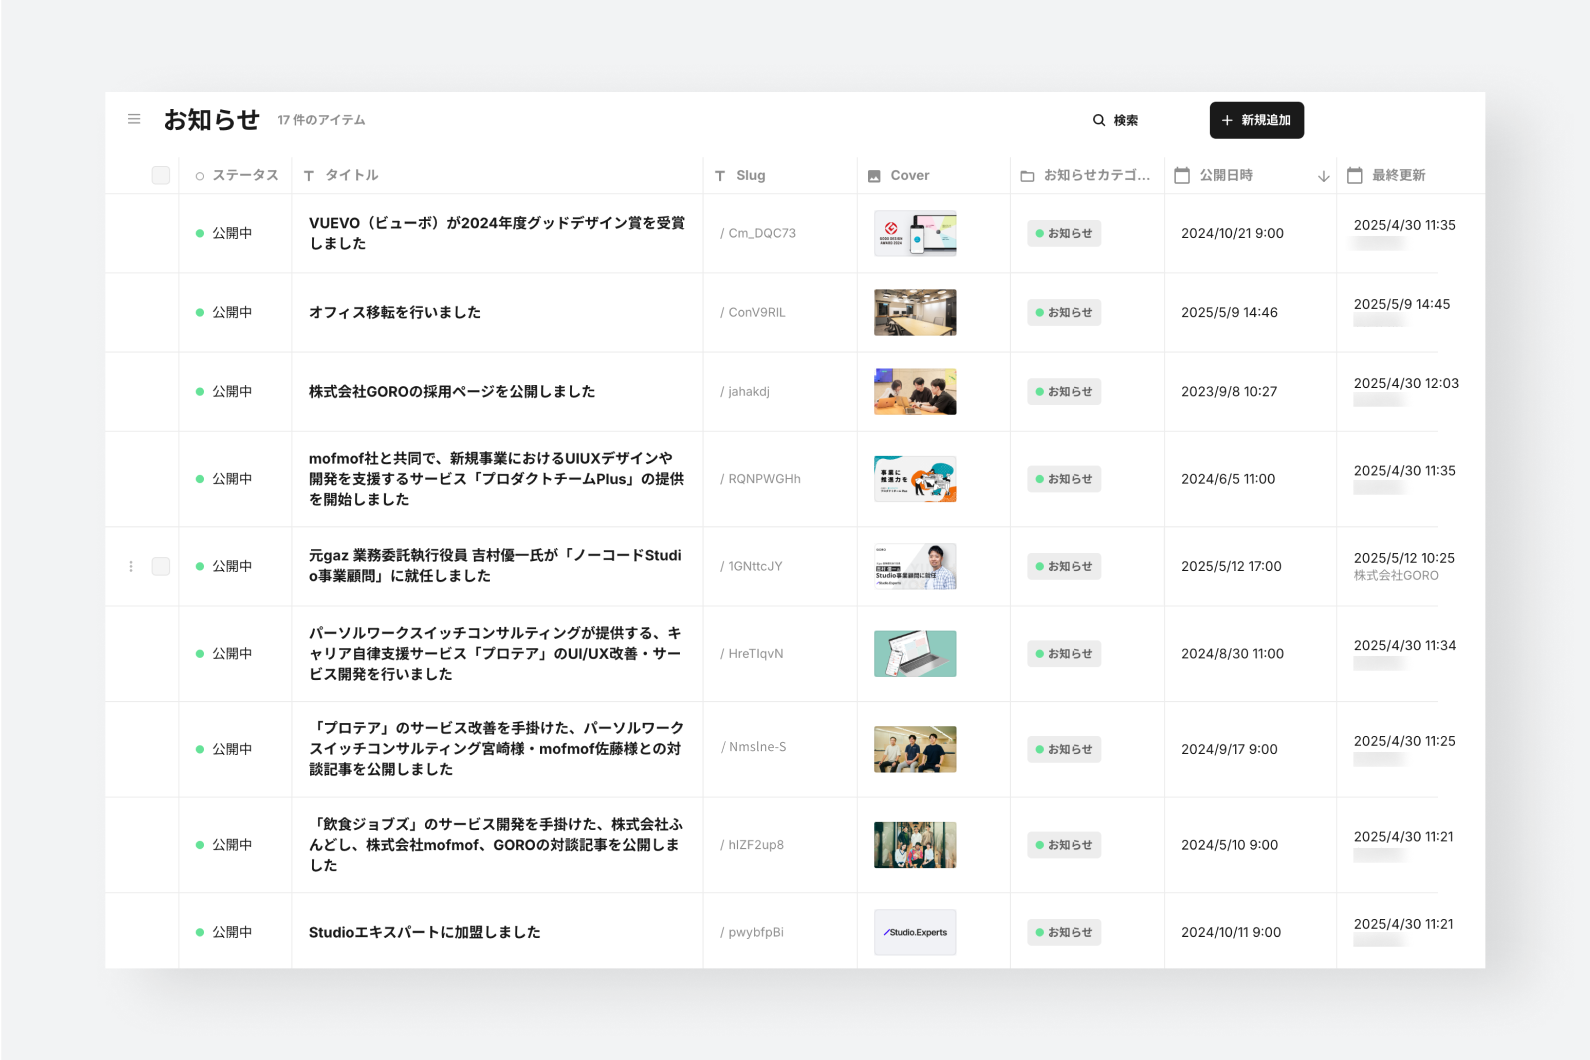Open the hamburger menu beside お知らせ
Viewport: 1590px width, 1060px height.
click(134, 119)
